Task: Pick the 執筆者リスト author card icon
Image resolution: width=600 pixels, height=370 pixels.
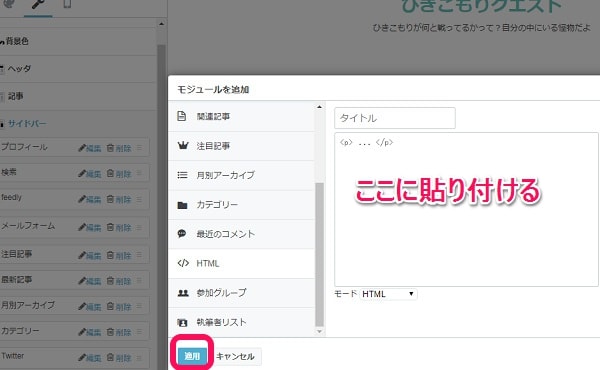Action: pos(183,323)
